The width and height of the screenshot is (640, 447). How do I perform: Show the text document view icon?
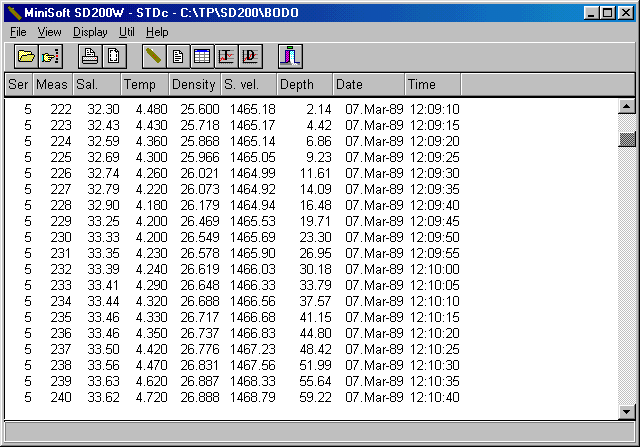pyautogui.click(x=178, y=56)
